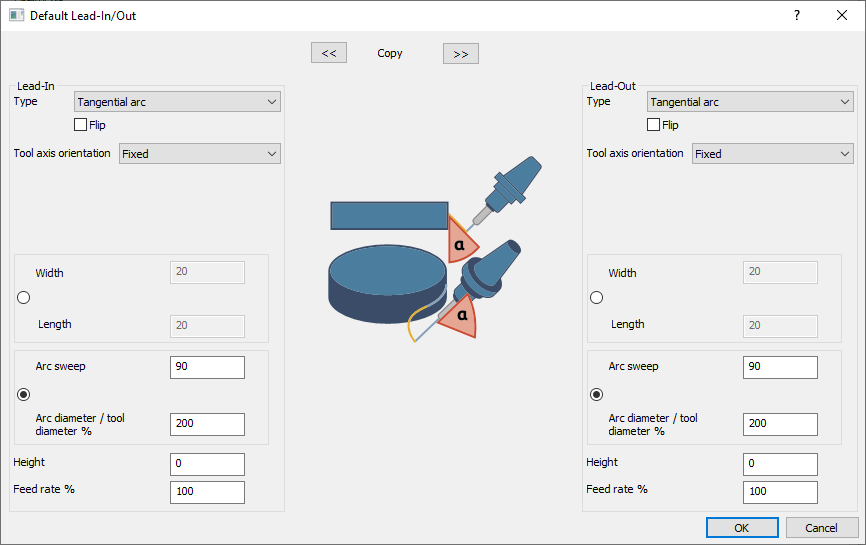Open the Lead-In Type dropdown
Screen dimensions: 866x545
177,101
